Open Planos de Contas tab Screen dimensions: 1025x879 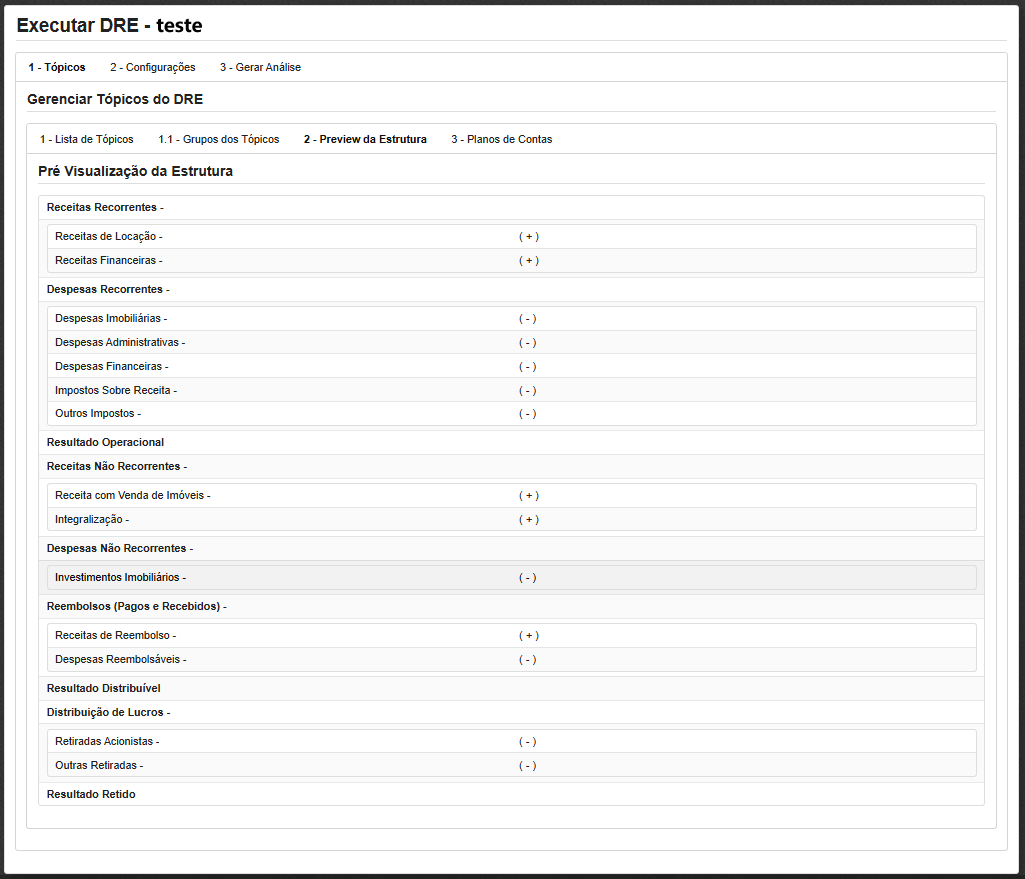click(501, 139)
